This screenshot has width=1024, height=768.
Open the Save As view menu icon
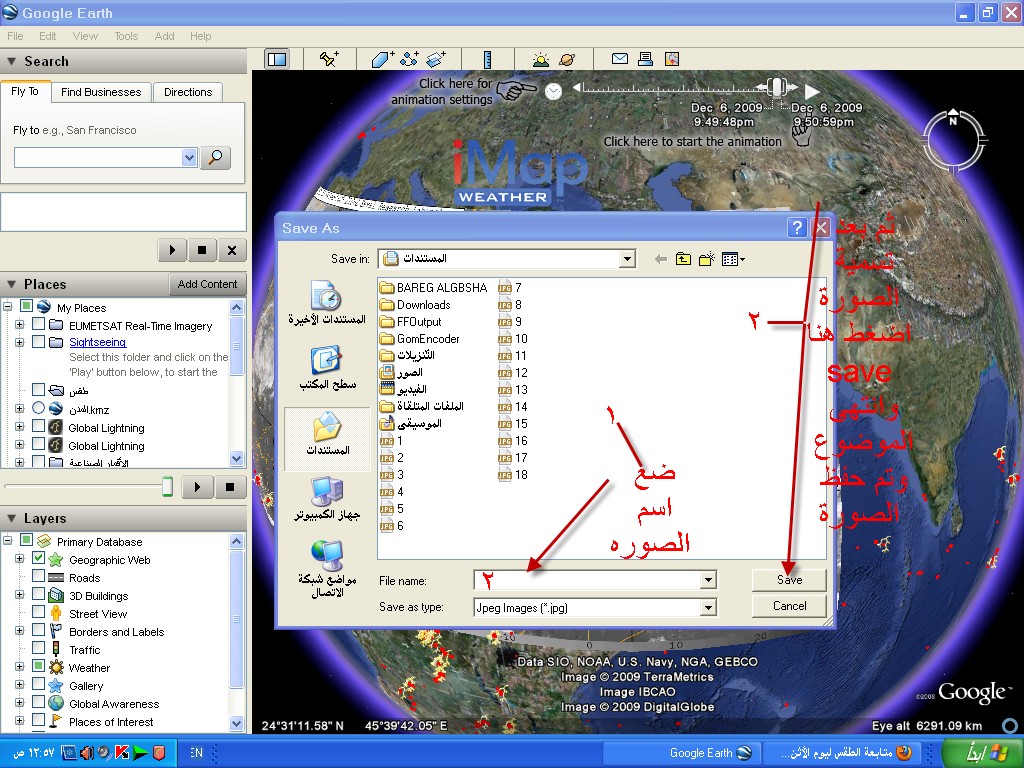click(733, 259)
